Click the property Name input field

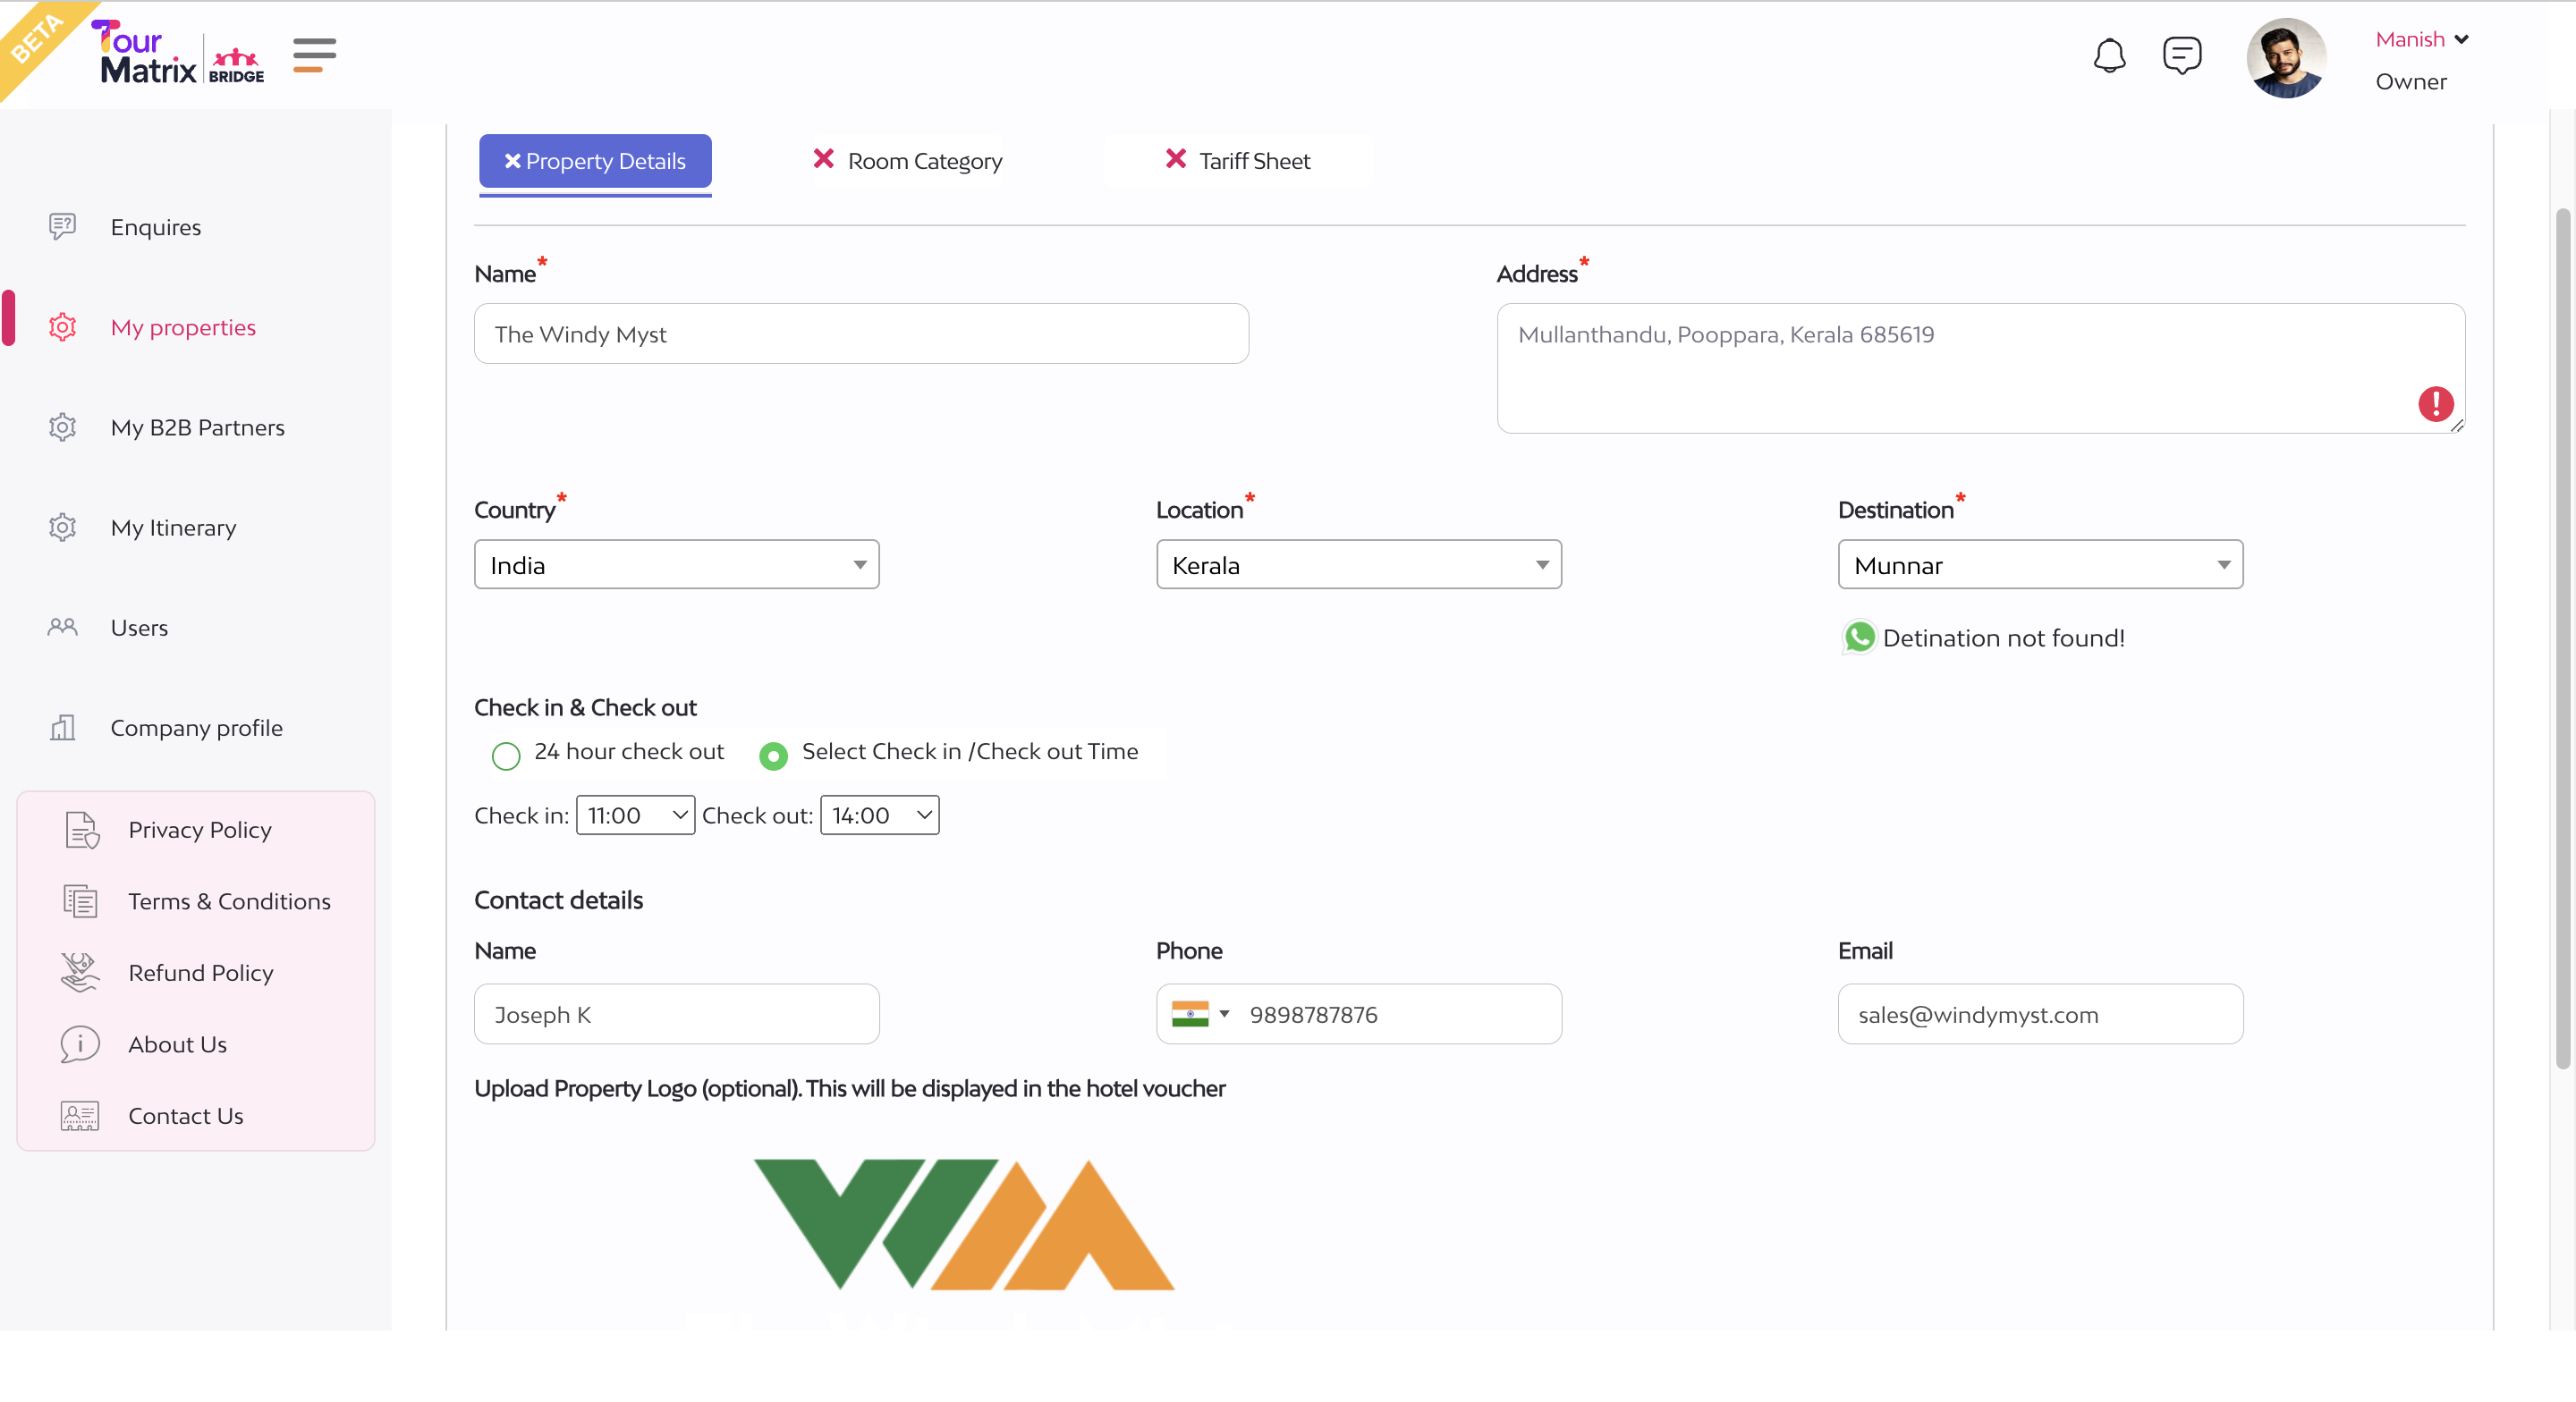(x=861, y=334)
